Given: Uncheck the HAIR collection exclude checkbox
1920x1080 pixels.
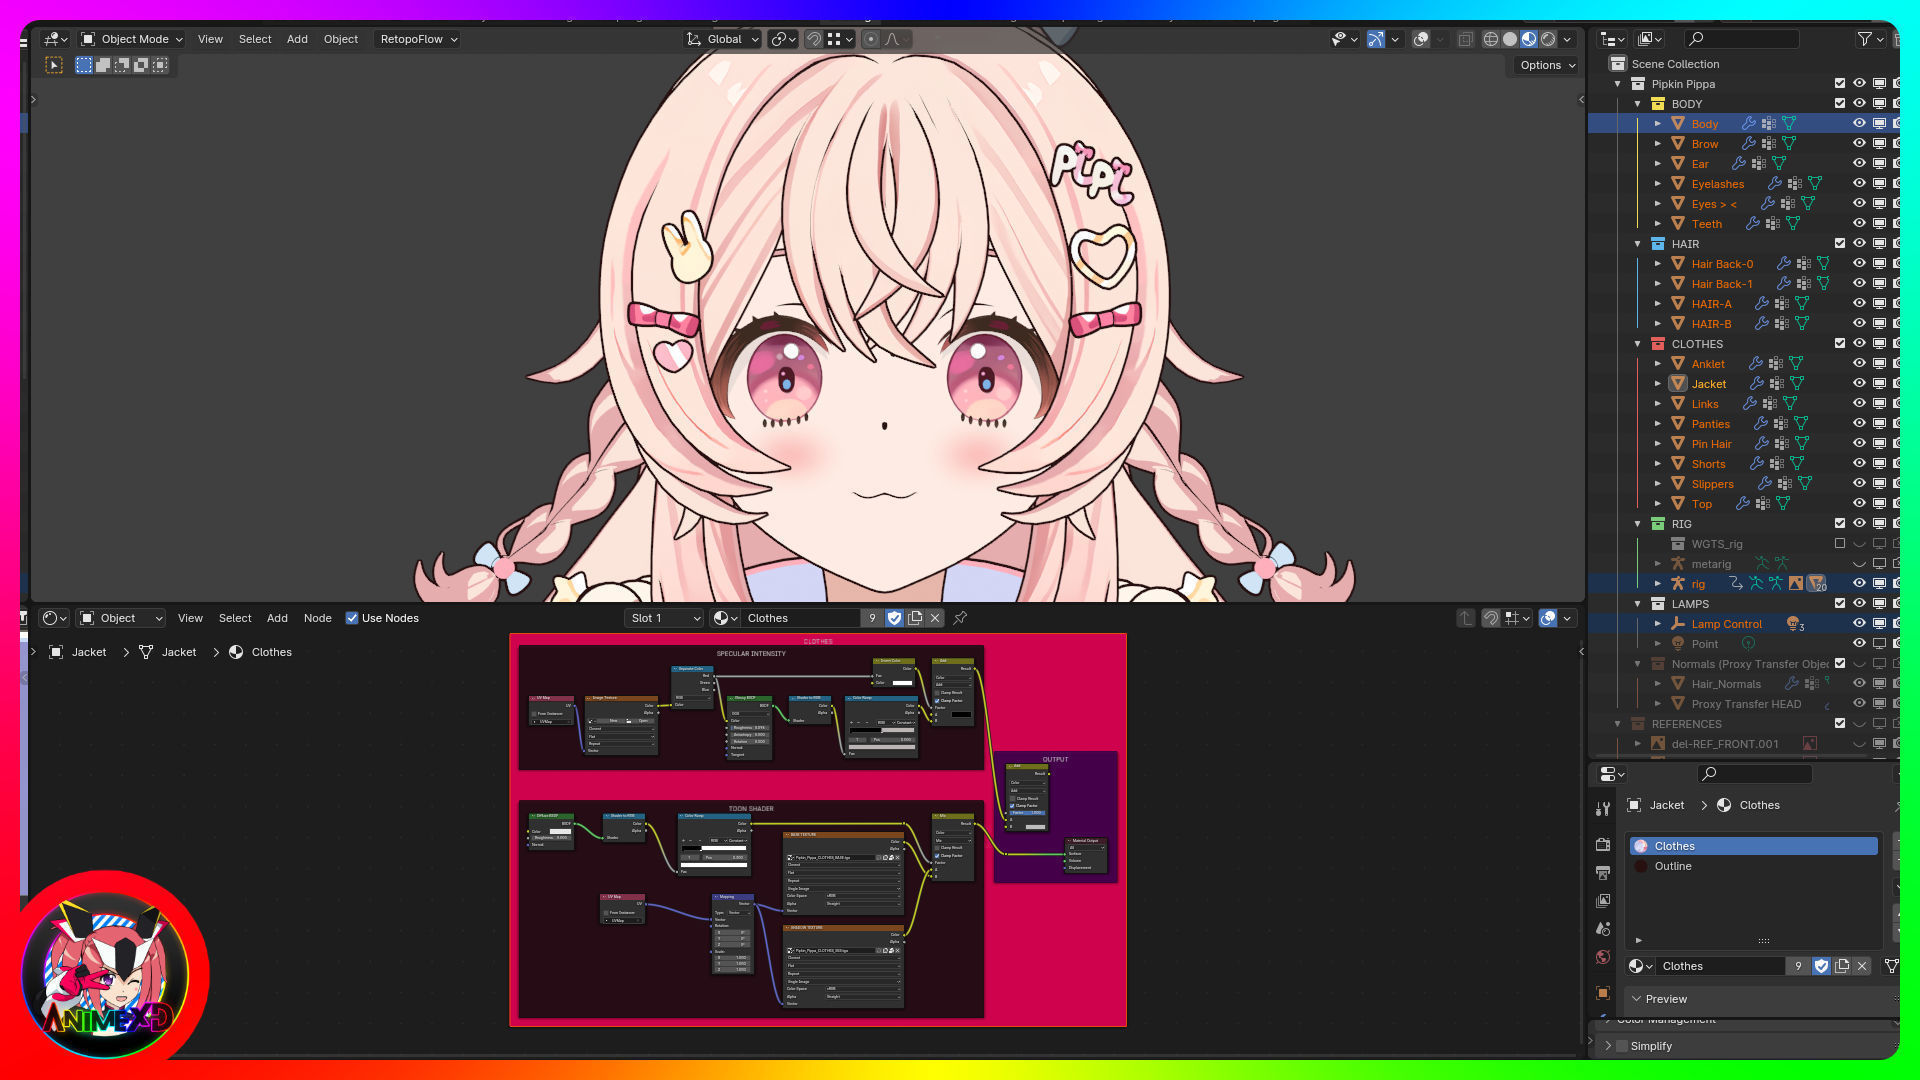Looking at the screenshot, I should tap(1840, 244).
